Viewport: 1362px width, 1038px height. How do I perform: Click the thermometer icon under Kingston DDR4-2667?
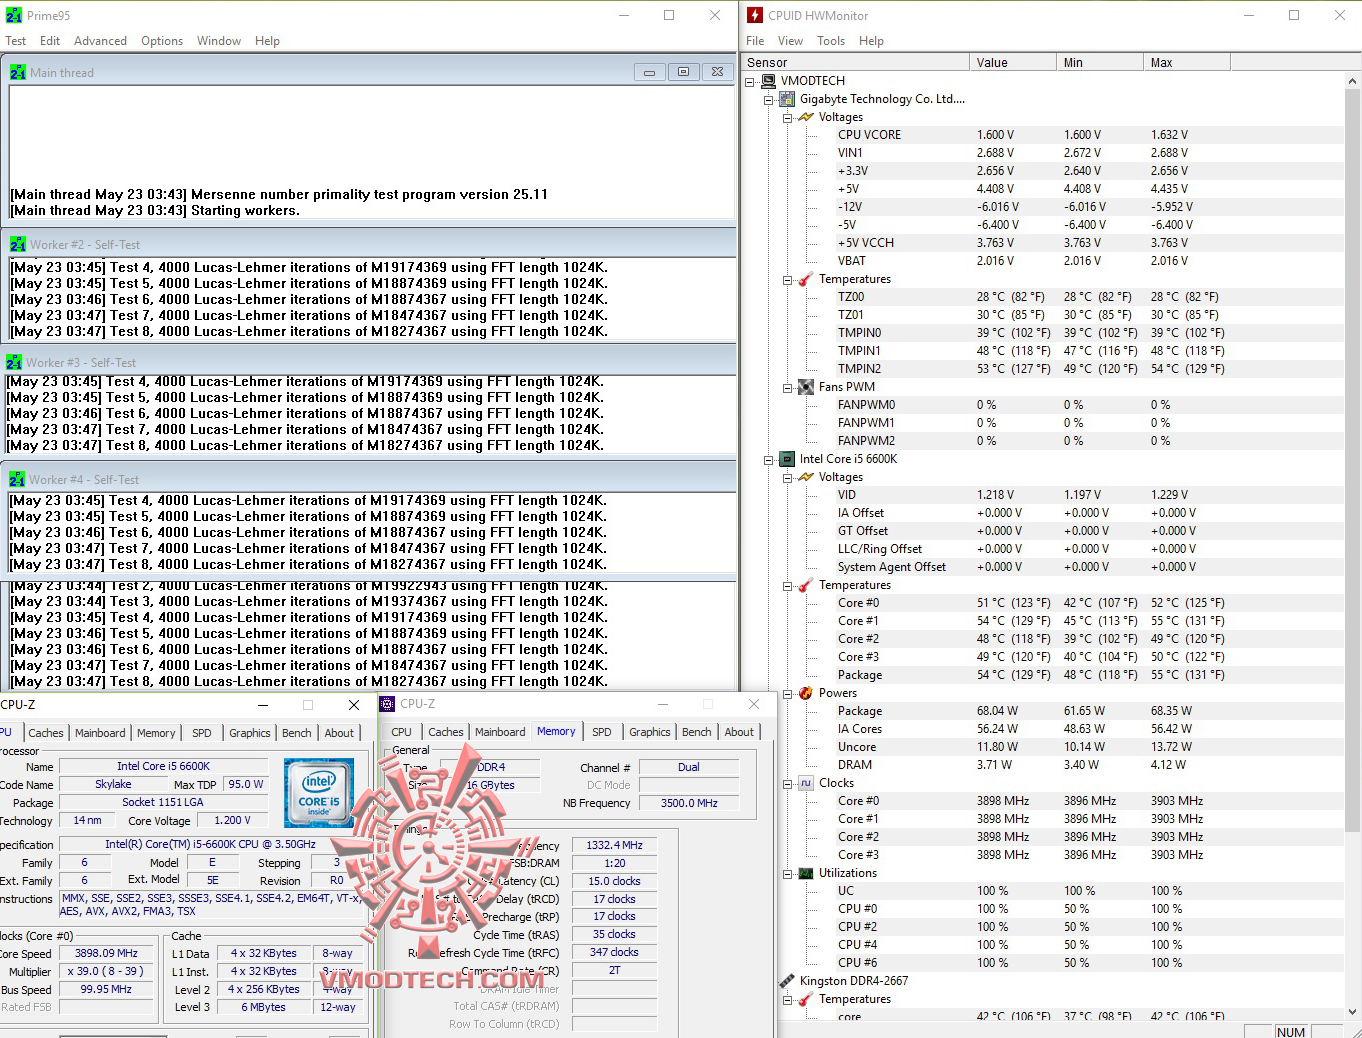(806, 999)
